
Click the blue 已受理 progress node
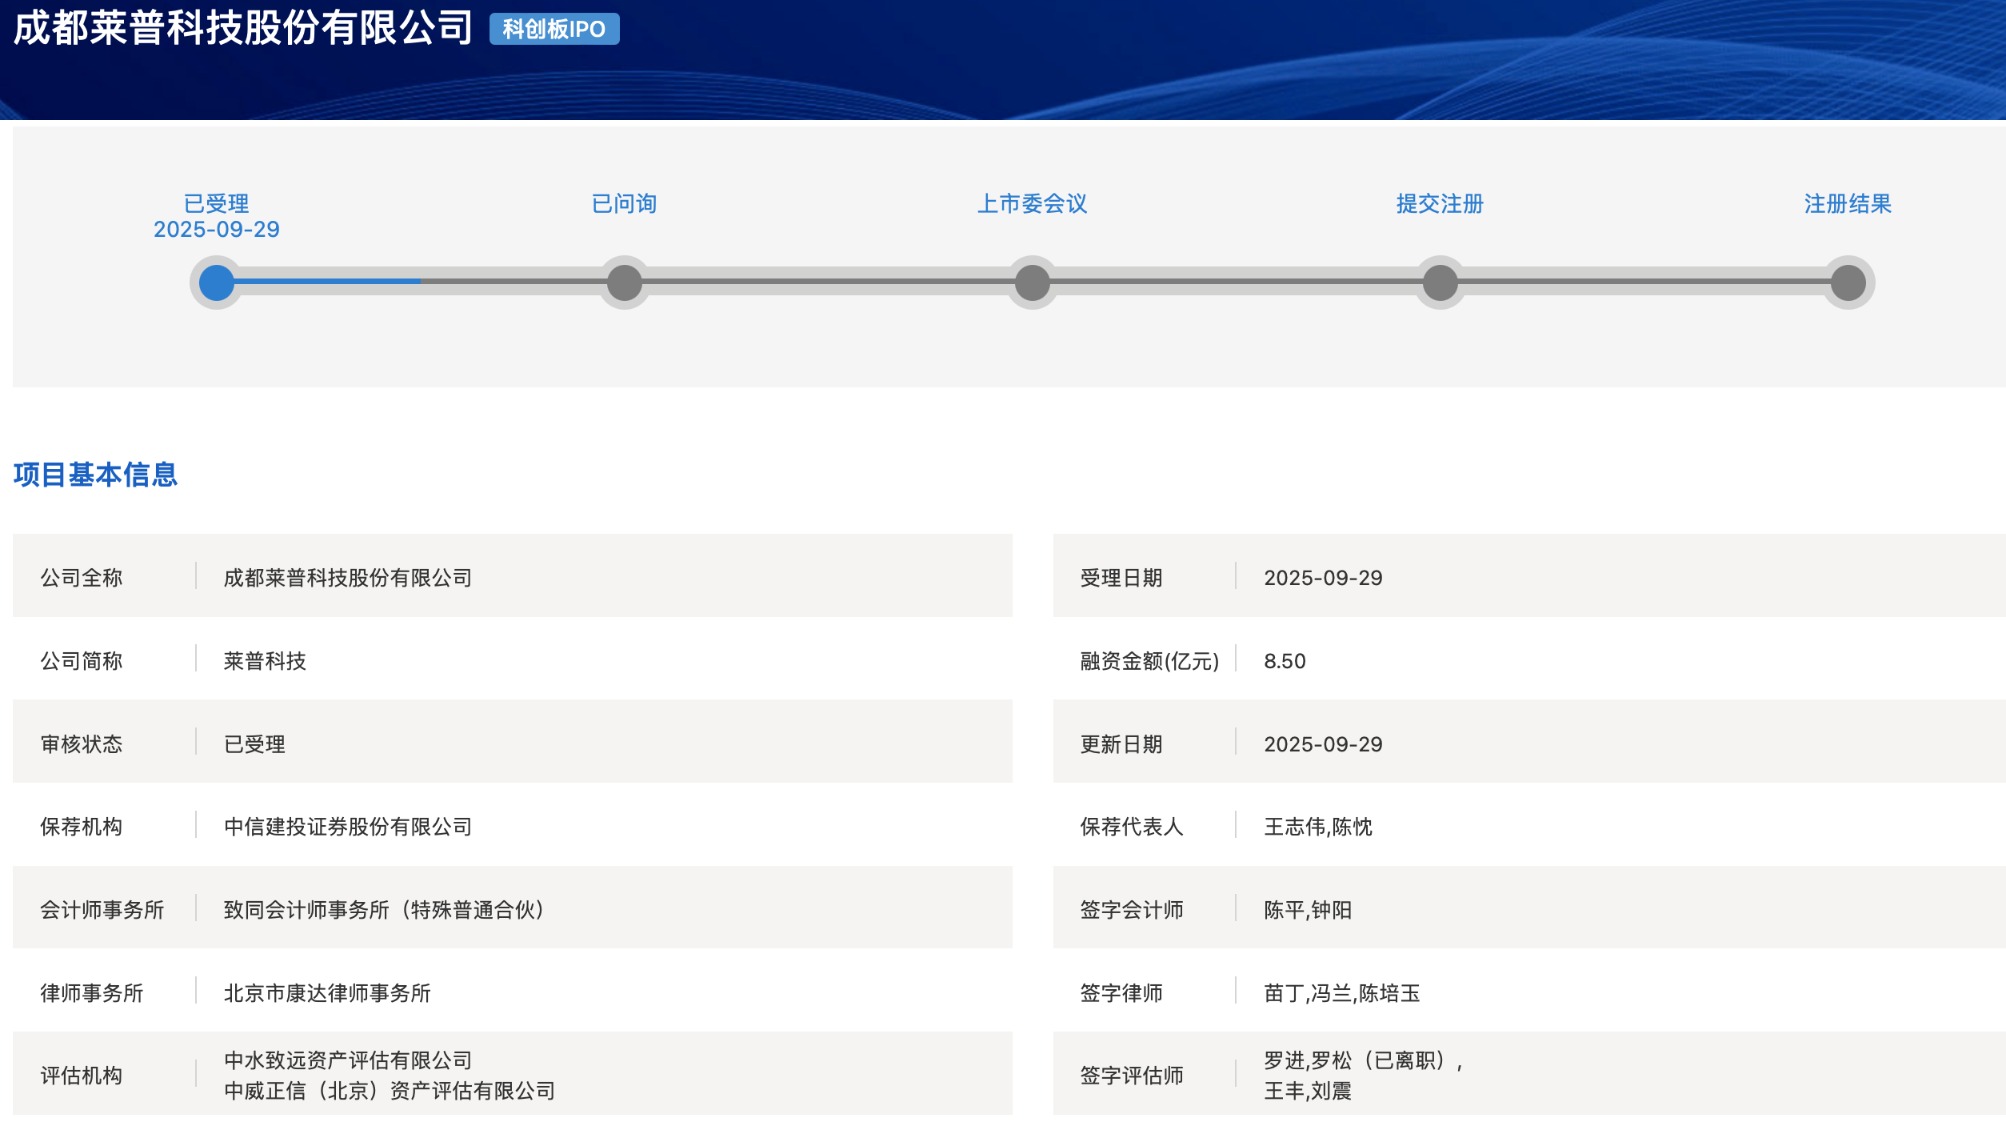point(216,283)
